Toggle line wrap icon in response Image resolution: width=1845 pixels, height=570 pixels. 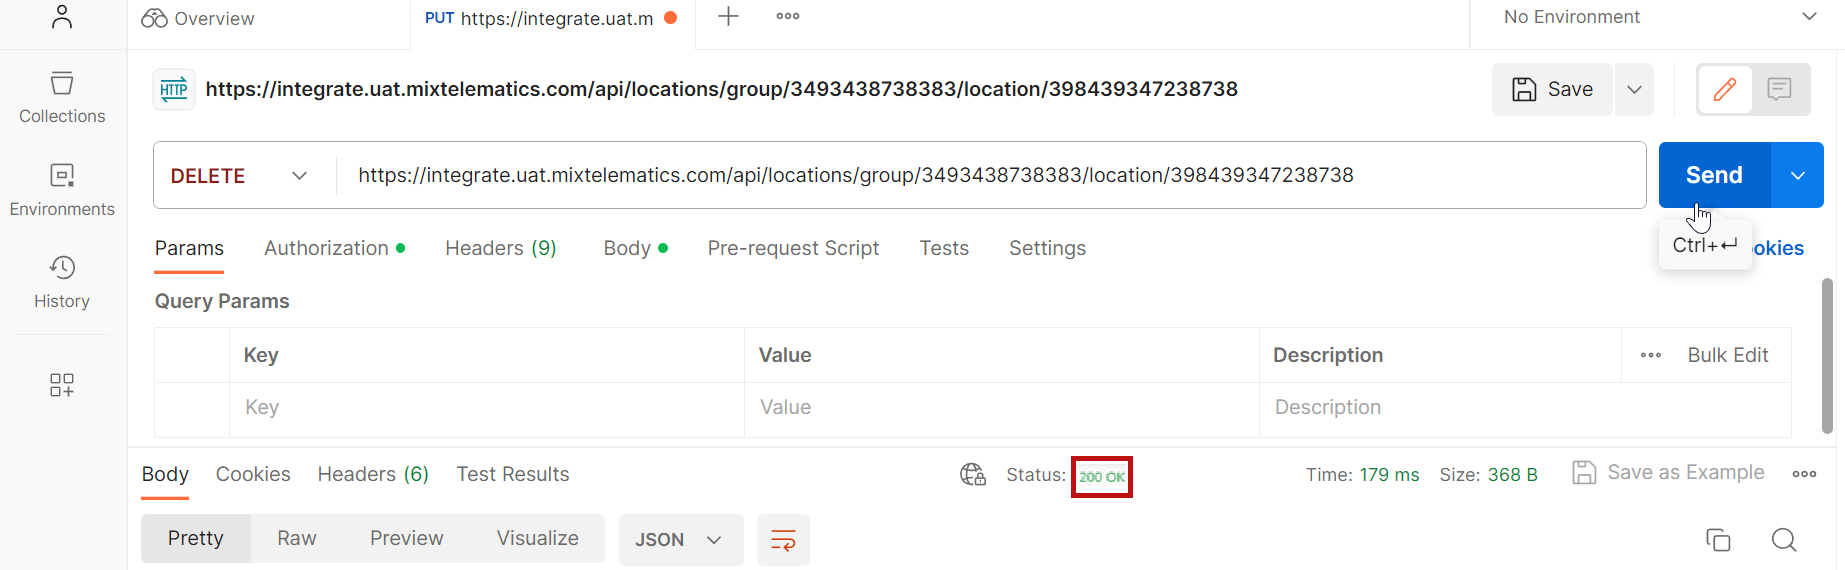click(783, 540)
